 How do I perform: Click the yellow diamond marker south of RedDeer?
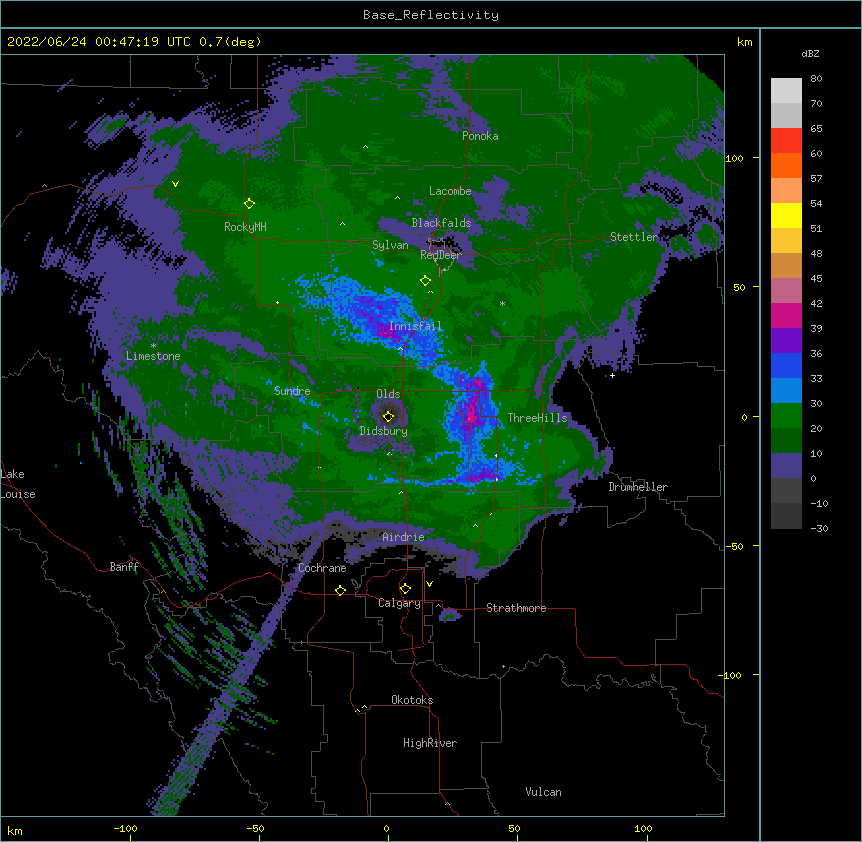click(x=426, y=281)
